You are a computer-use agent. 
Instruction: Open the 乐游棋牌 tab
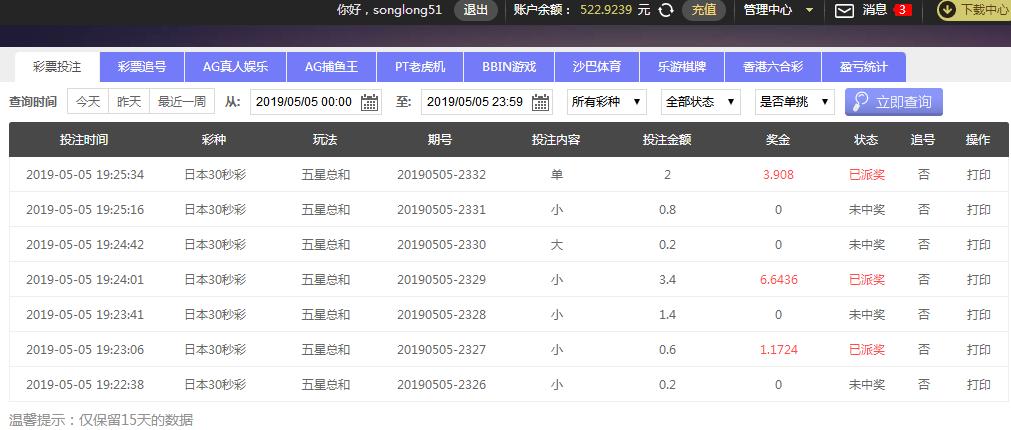coord(682,67)
